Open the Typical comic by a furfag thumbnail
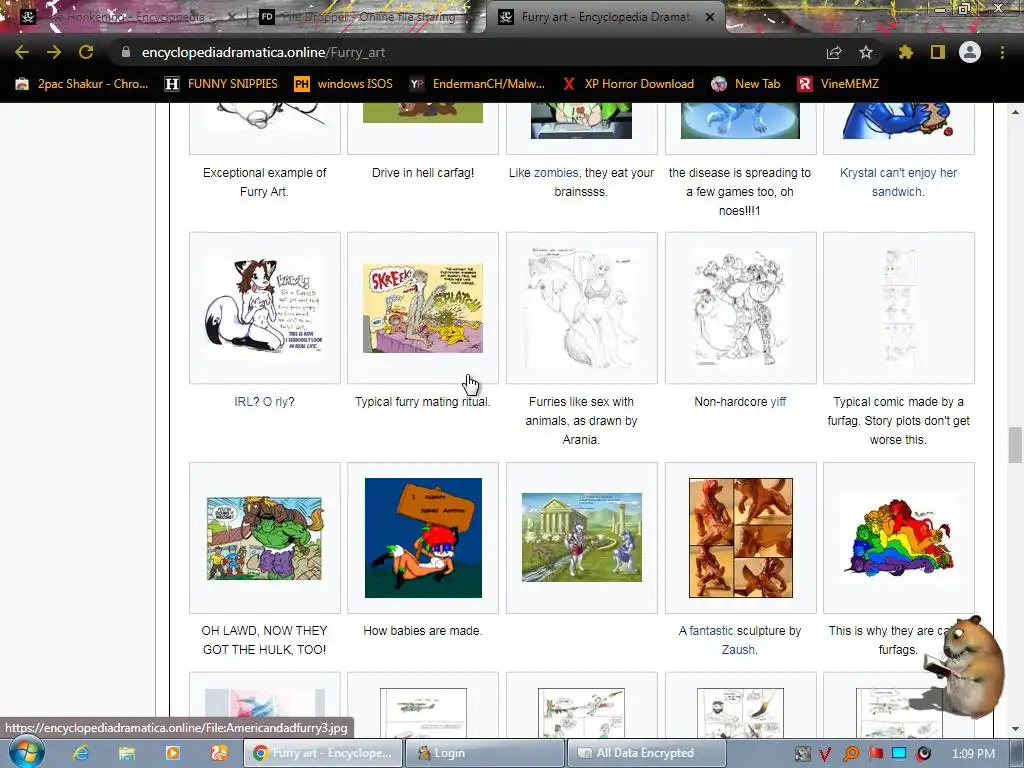This screenshot has width=1024, height=768. pyautogui.click(x=899, y=308)
